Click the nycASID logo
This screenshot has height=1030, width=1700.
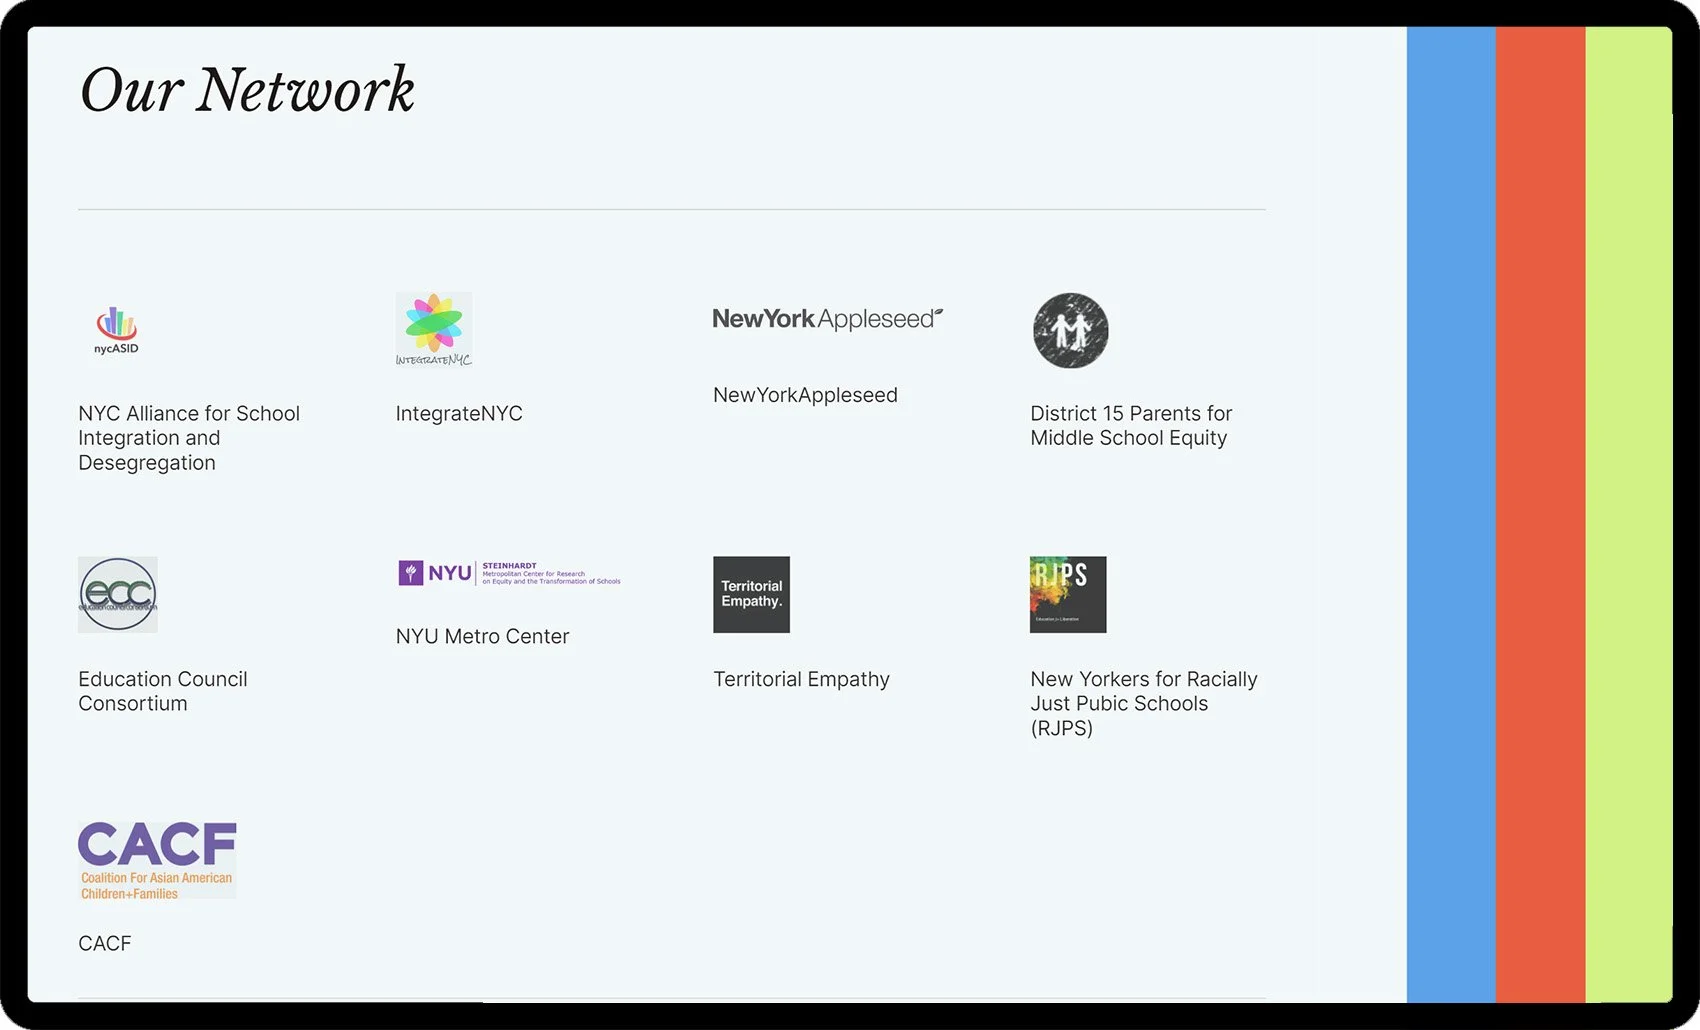tap(117, 330)
